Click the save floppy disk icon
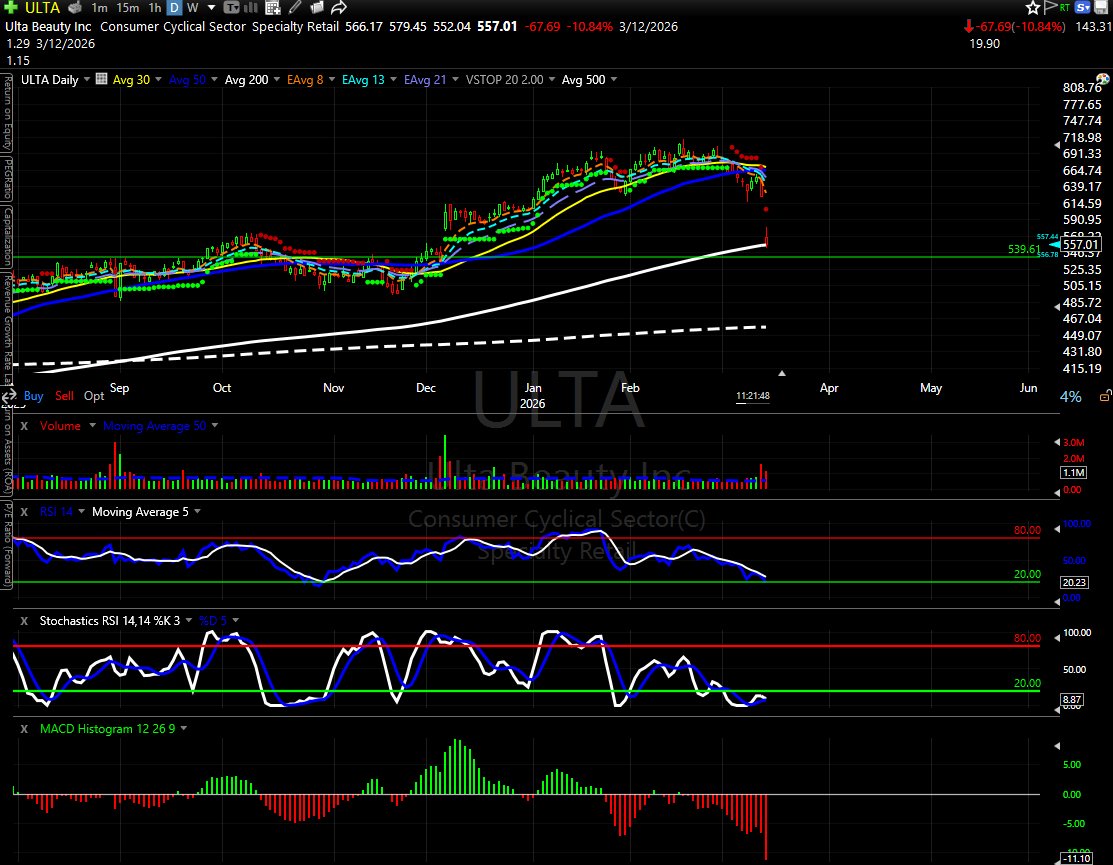This screenshot has height=865, width=1113. coord(1101,8)
